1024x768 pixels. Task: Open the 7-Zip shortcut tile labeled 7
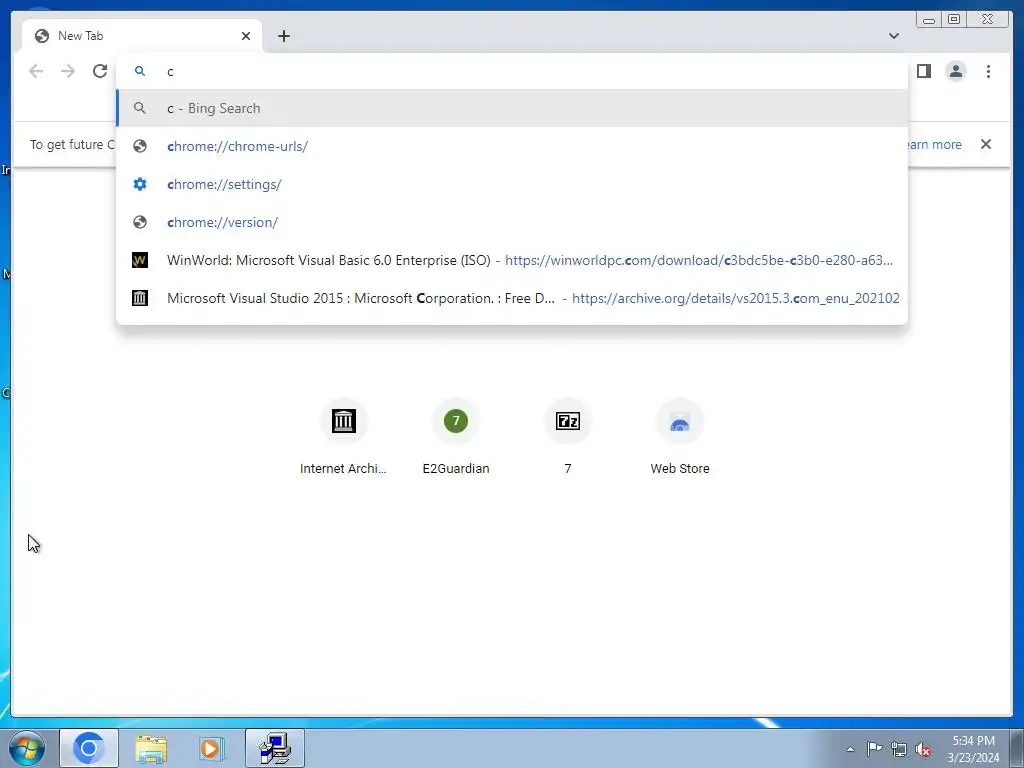pyautogui.click(x=568, y=436)
